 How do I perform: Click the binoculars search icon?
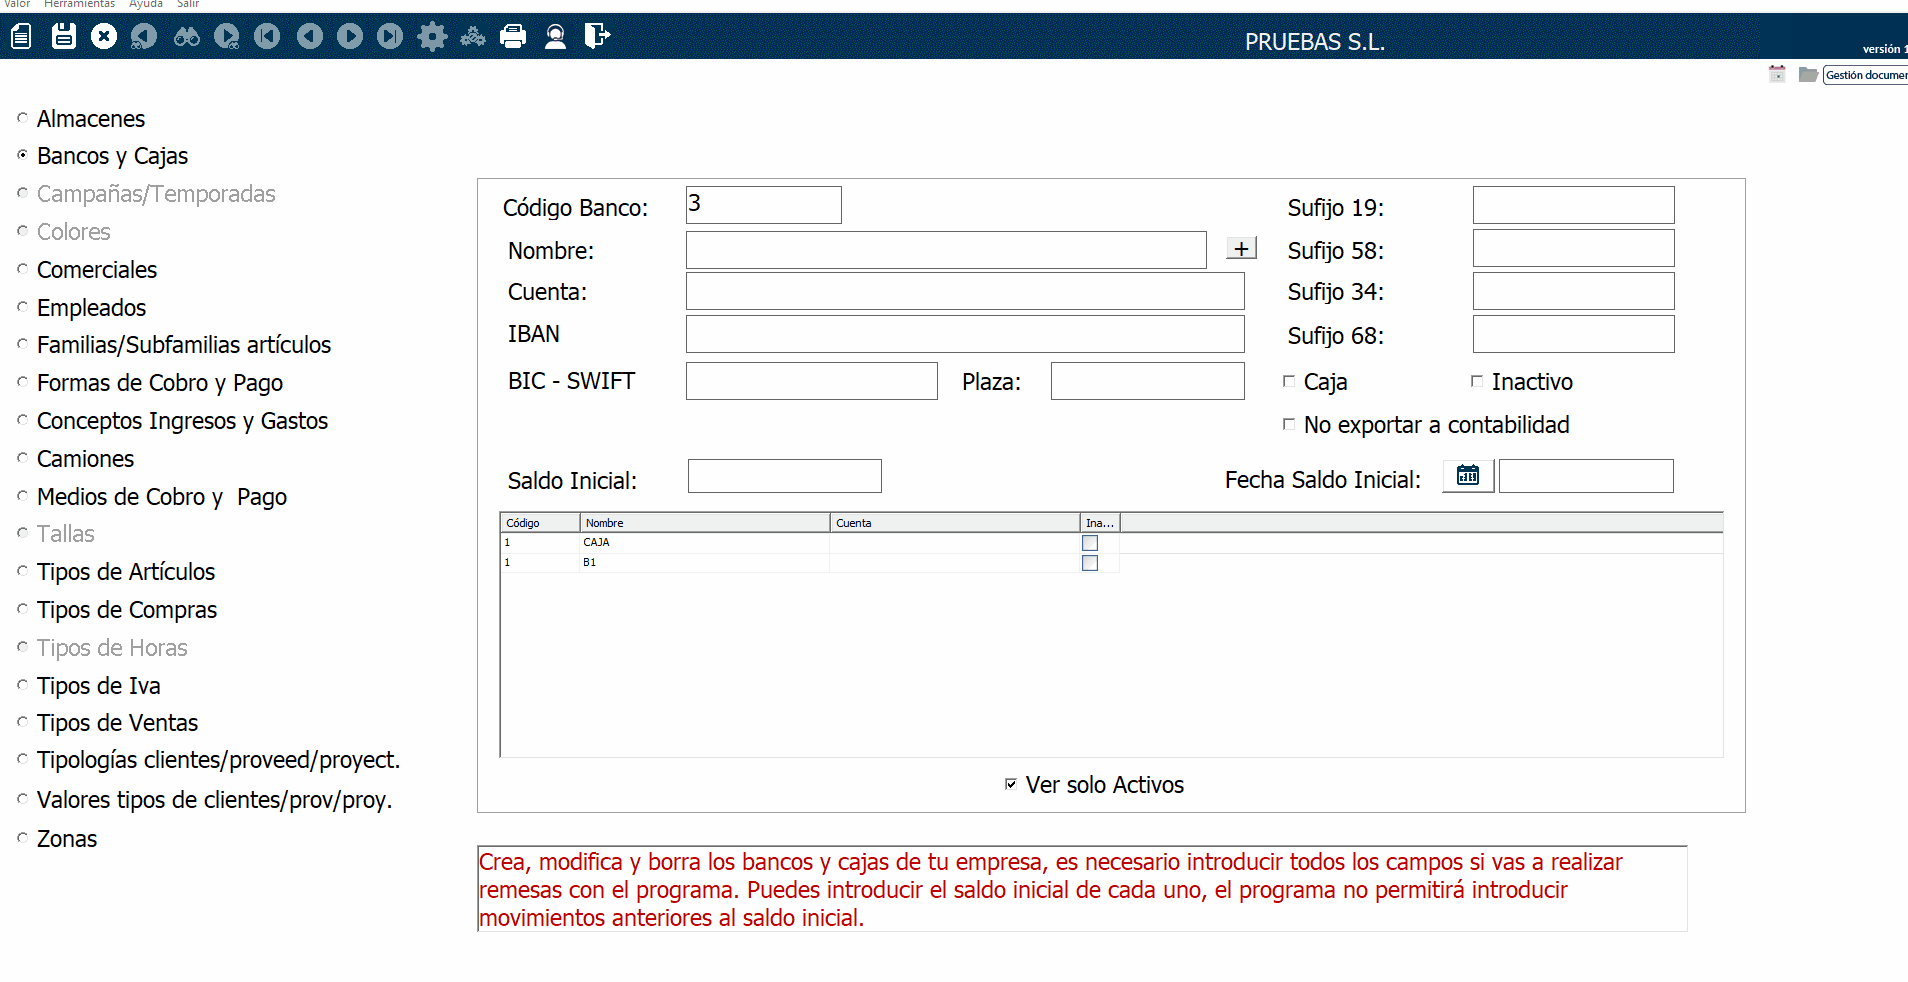click(x=187, y=37)
